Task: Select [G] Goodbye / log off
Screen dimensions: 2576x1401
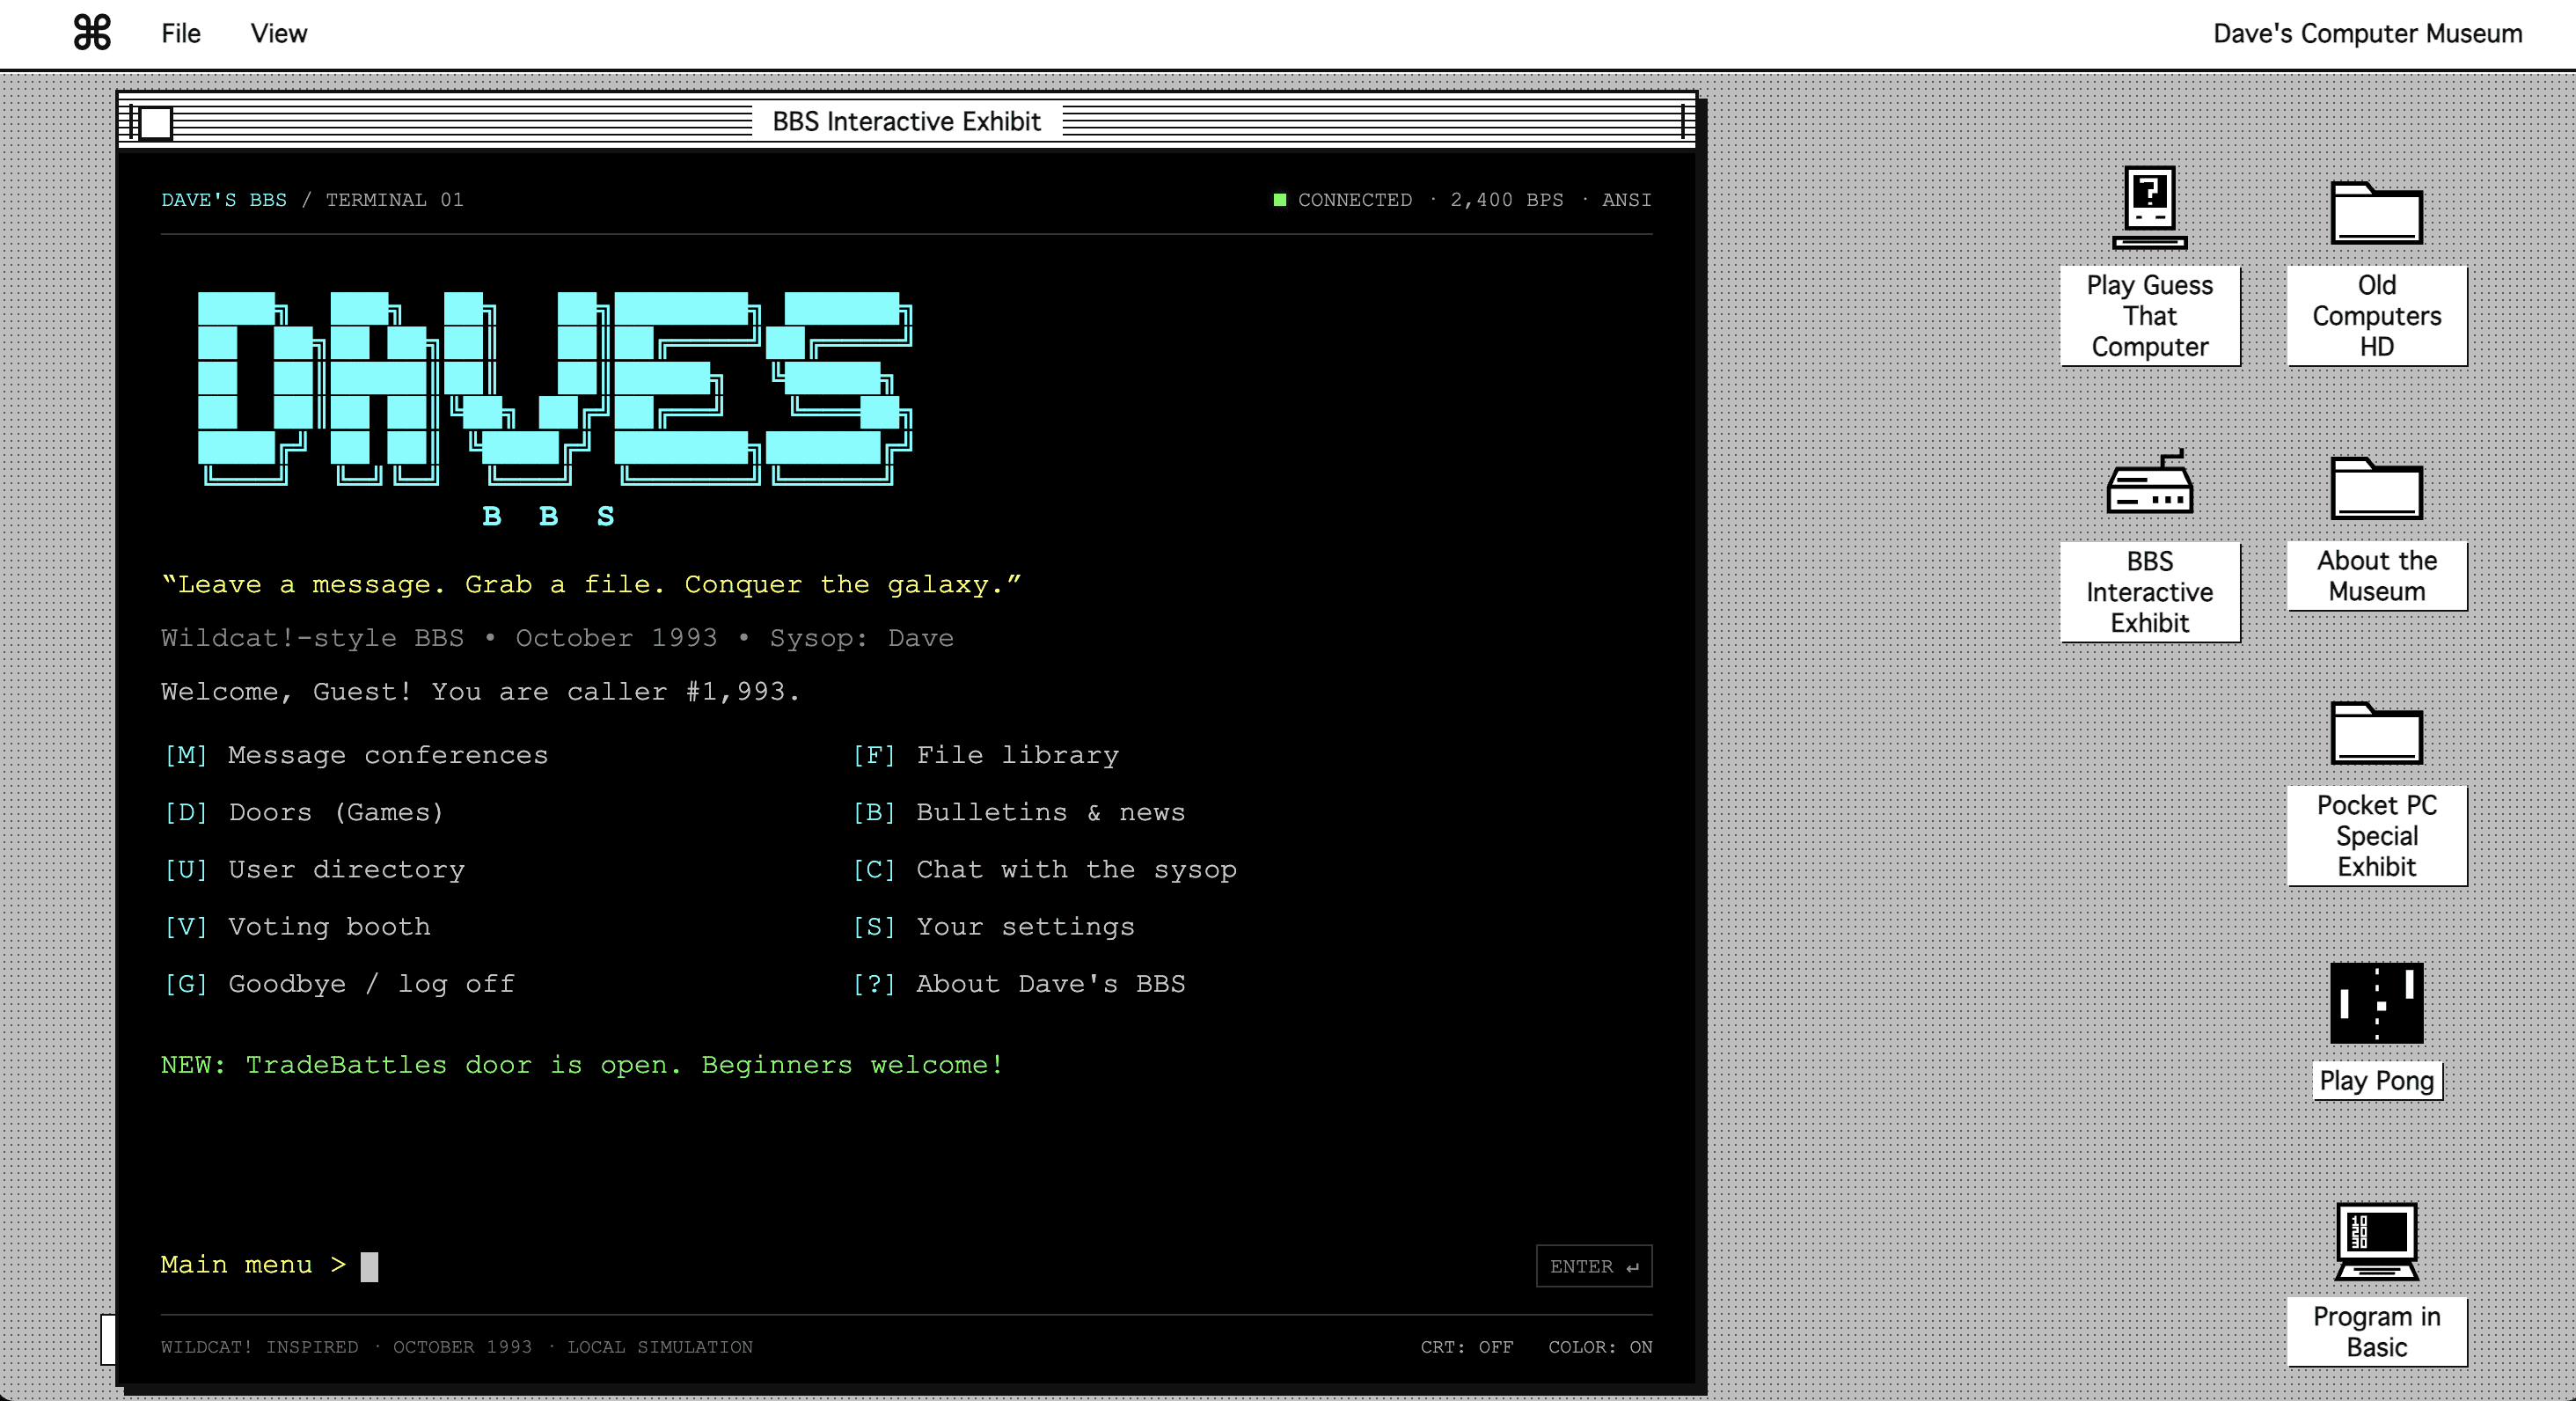Action: (x=339, y=984)
